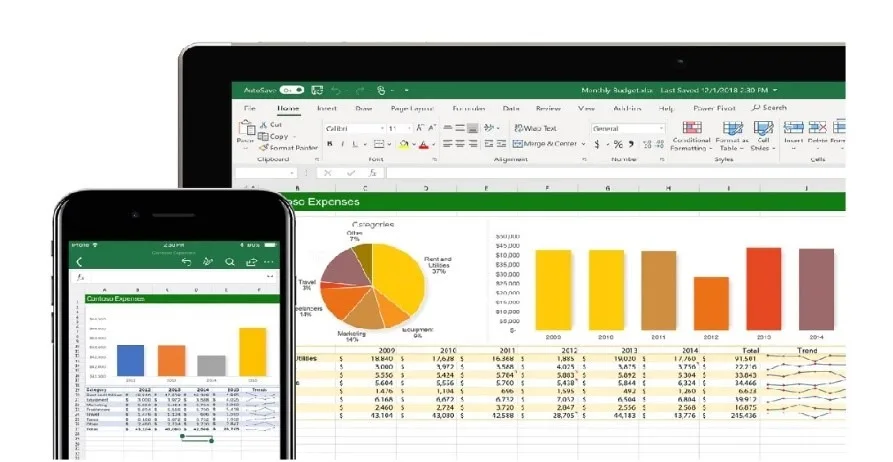
Task: Open the Conditional Formatting menu
Action: pyautogui.click(x=691, y=136)
